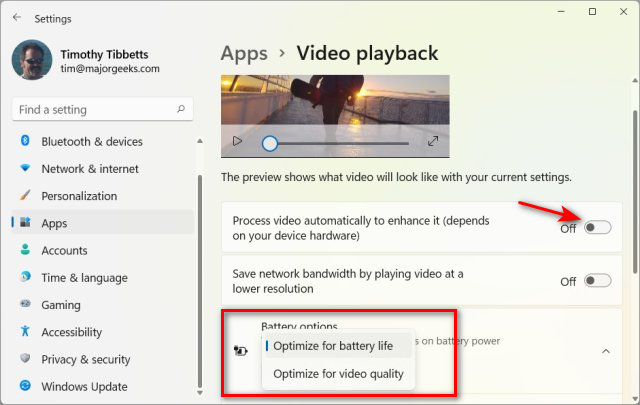640x405 pixels.
Task: Open Bluetooth & devices settings
Action: (x=92, y=142)
